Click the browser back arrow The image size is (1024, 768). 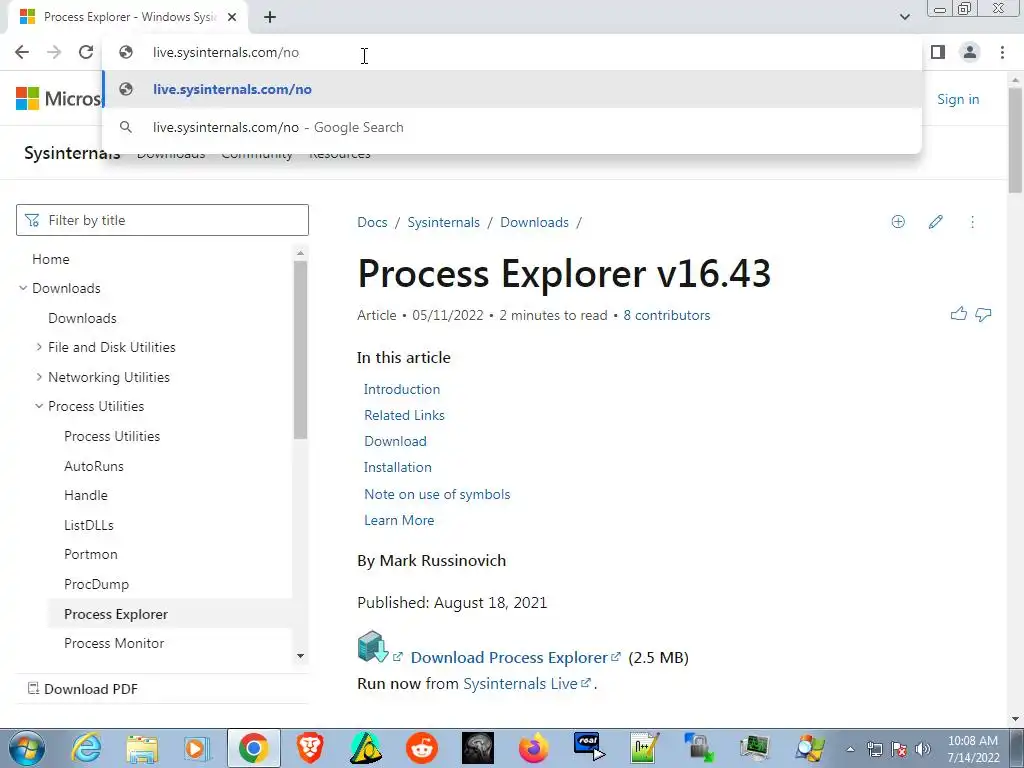pyautogui.click(x=22, y=52)
